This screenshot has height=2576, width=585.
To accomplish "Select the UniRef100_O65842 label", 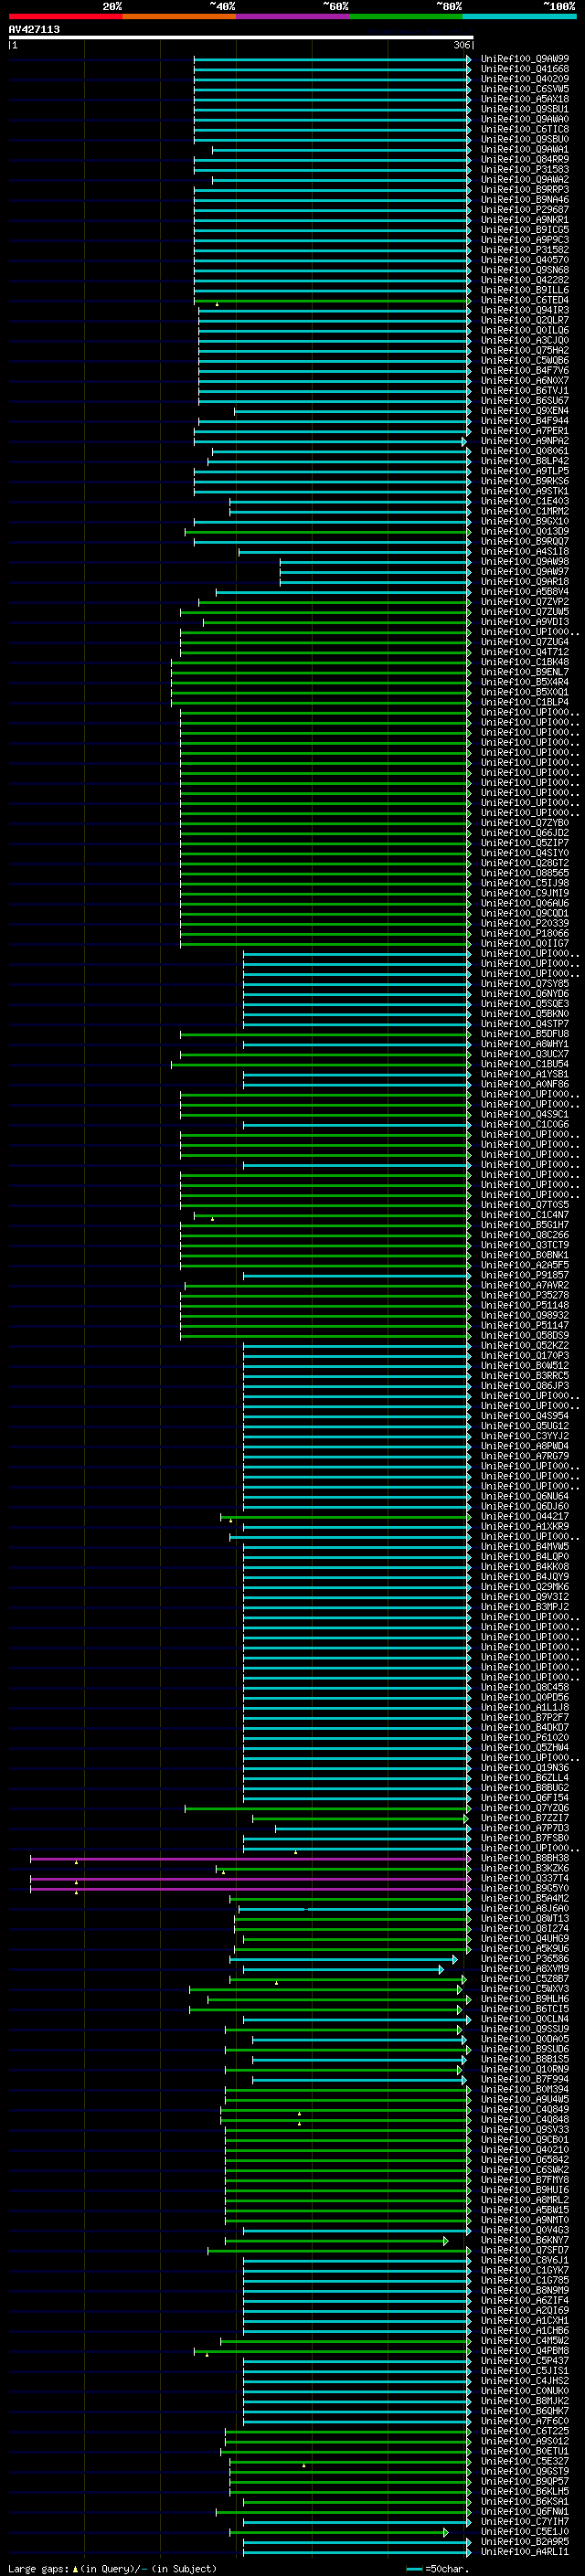I will [525, 2160].
